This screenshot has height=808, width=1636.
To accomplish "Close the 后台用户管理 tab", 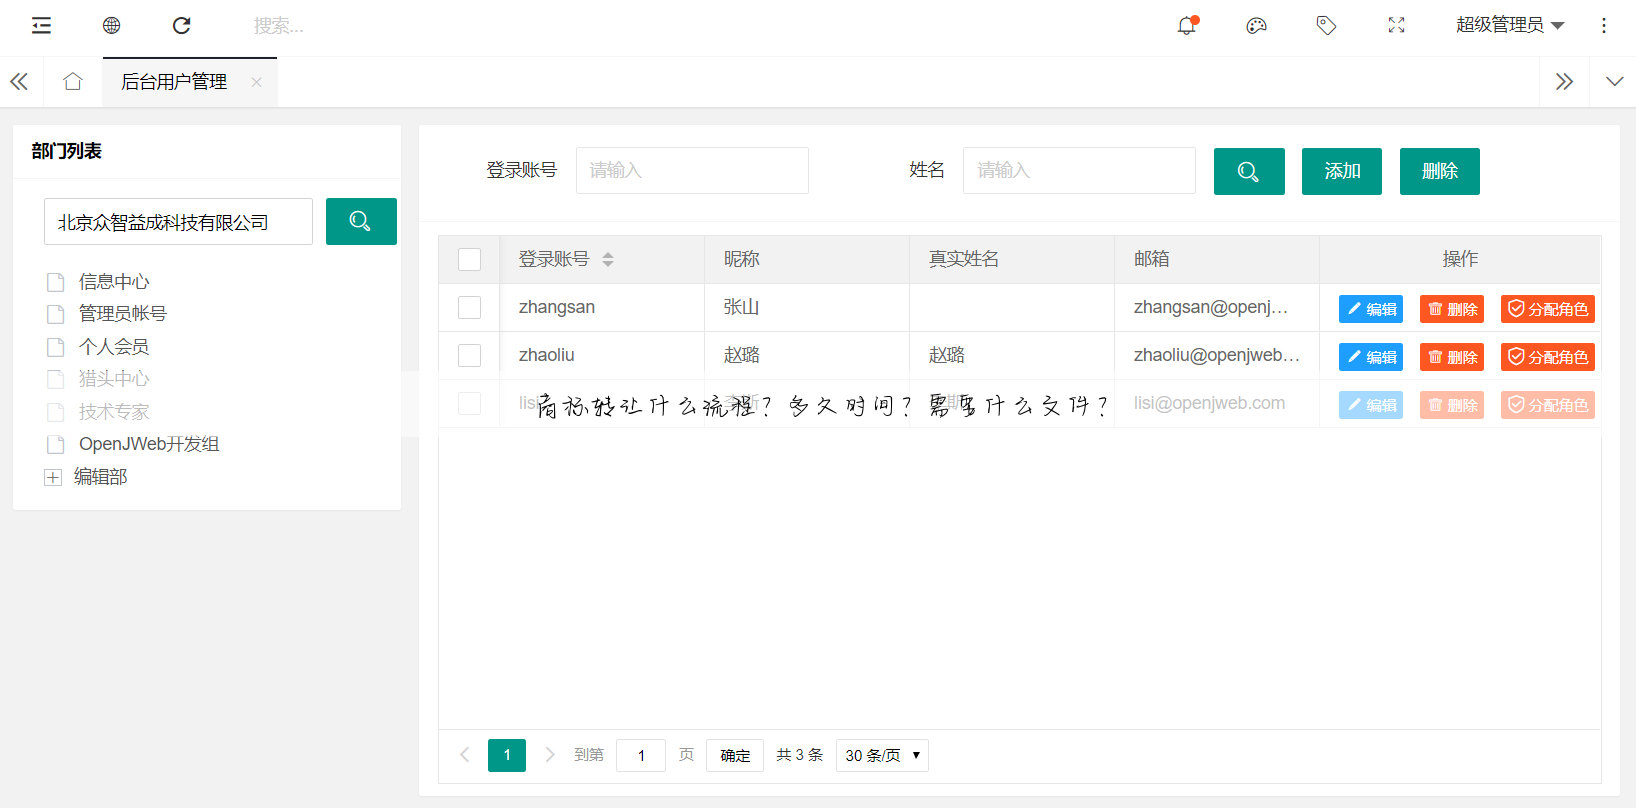I will pos(257,82).
